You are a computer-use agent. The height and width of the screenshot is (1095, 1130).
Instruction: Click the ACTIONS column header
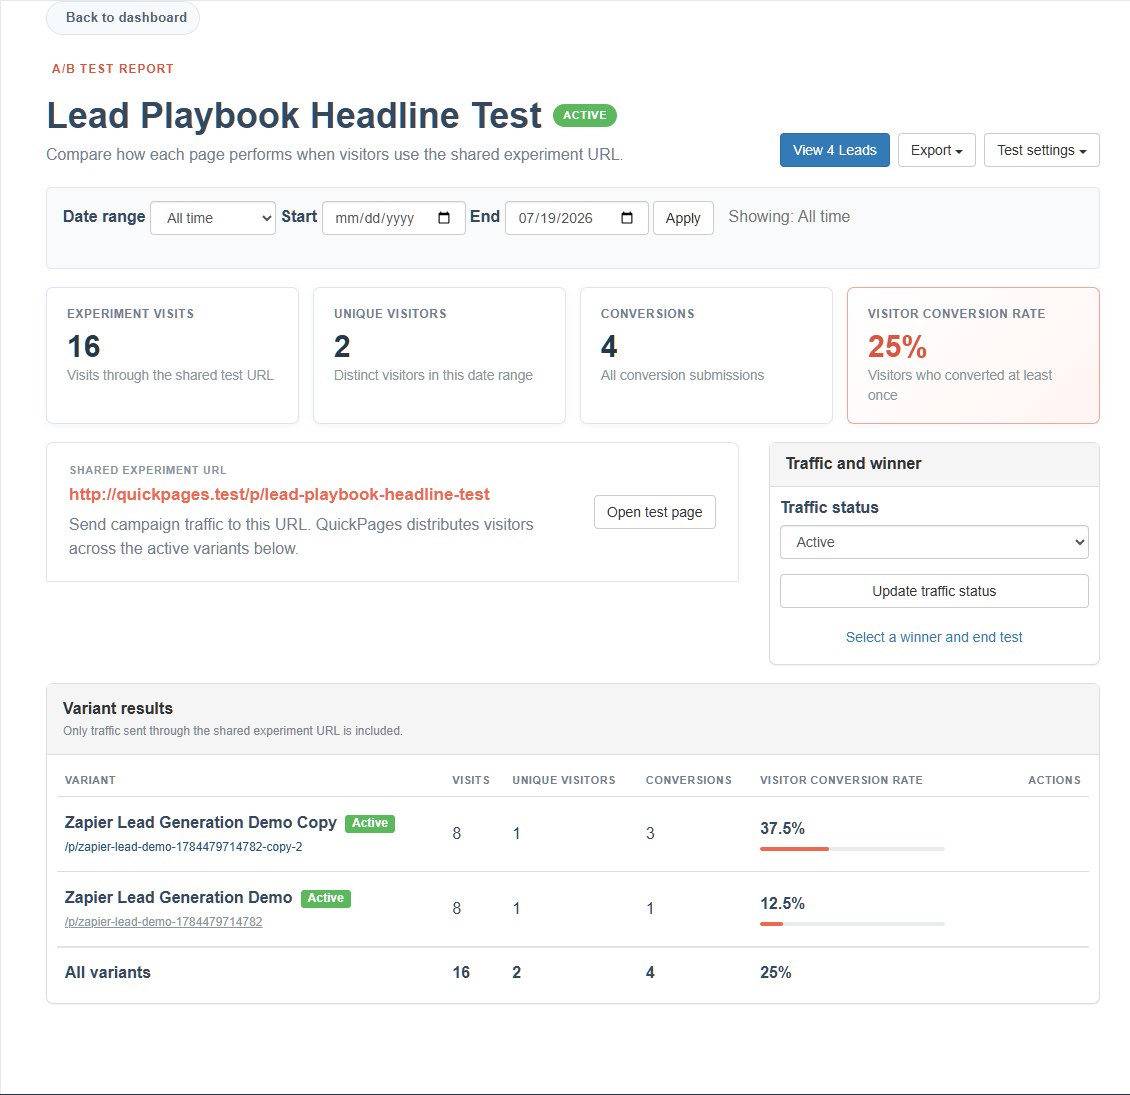(1054, 780)
